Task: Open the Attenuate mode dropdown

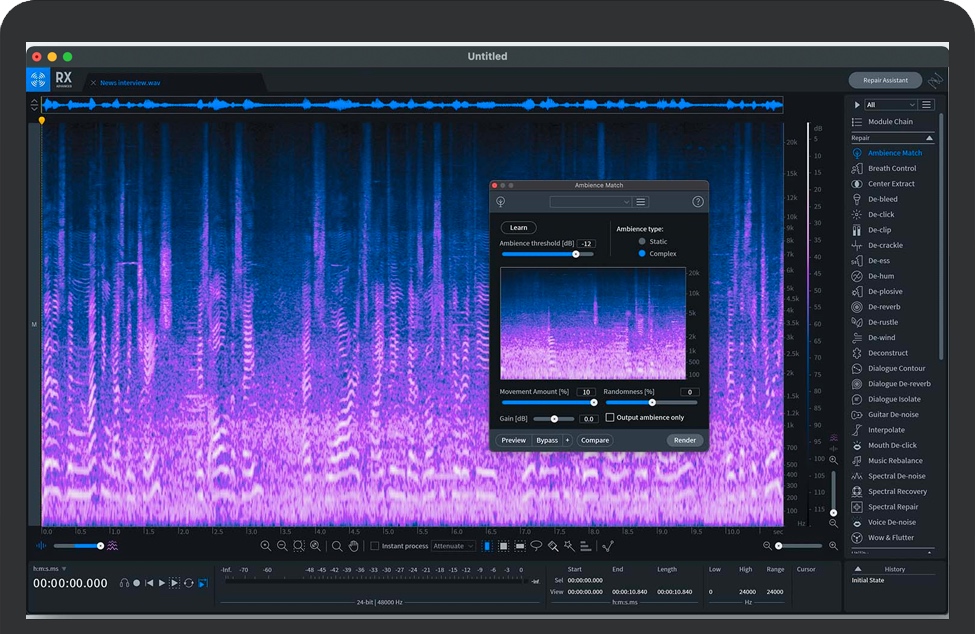Action: tap(454, 546)
